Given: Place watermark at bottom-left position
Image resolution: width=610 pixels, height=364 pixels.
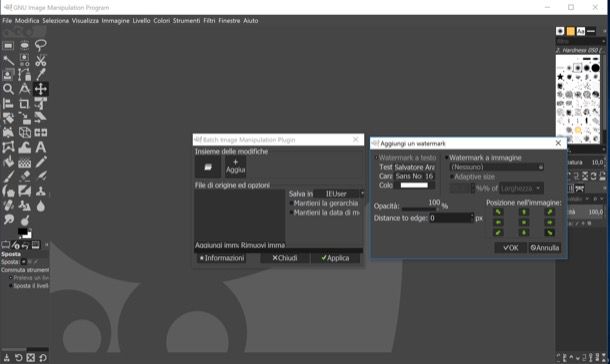Looking at the screenshot, I should point(498,233).
